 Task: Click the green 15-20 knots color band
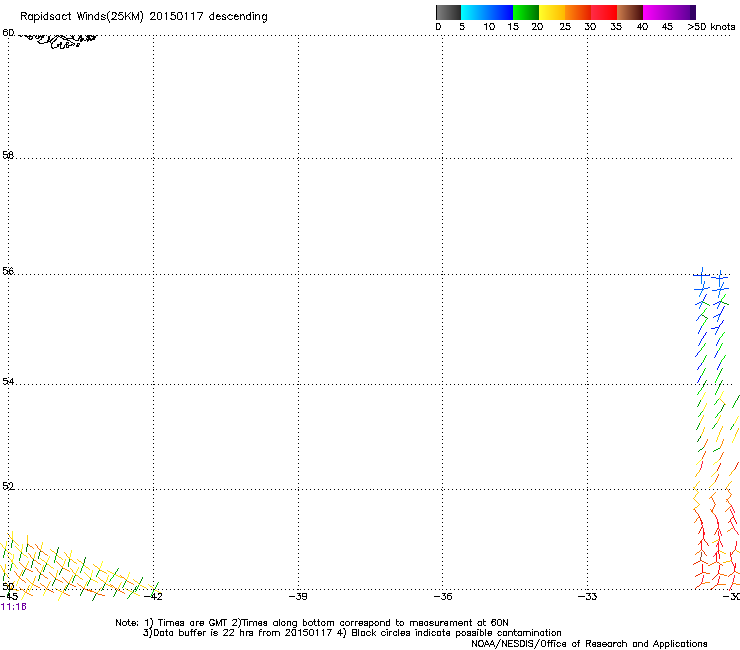coord(526,12)
